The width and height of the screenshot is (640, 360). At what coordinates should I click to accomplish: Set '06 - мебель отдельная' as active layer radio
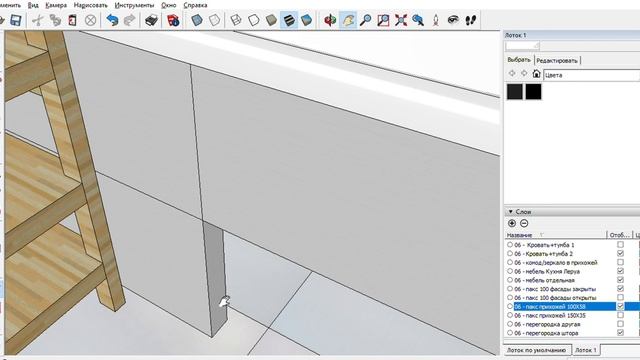click(x=510, y=280)
